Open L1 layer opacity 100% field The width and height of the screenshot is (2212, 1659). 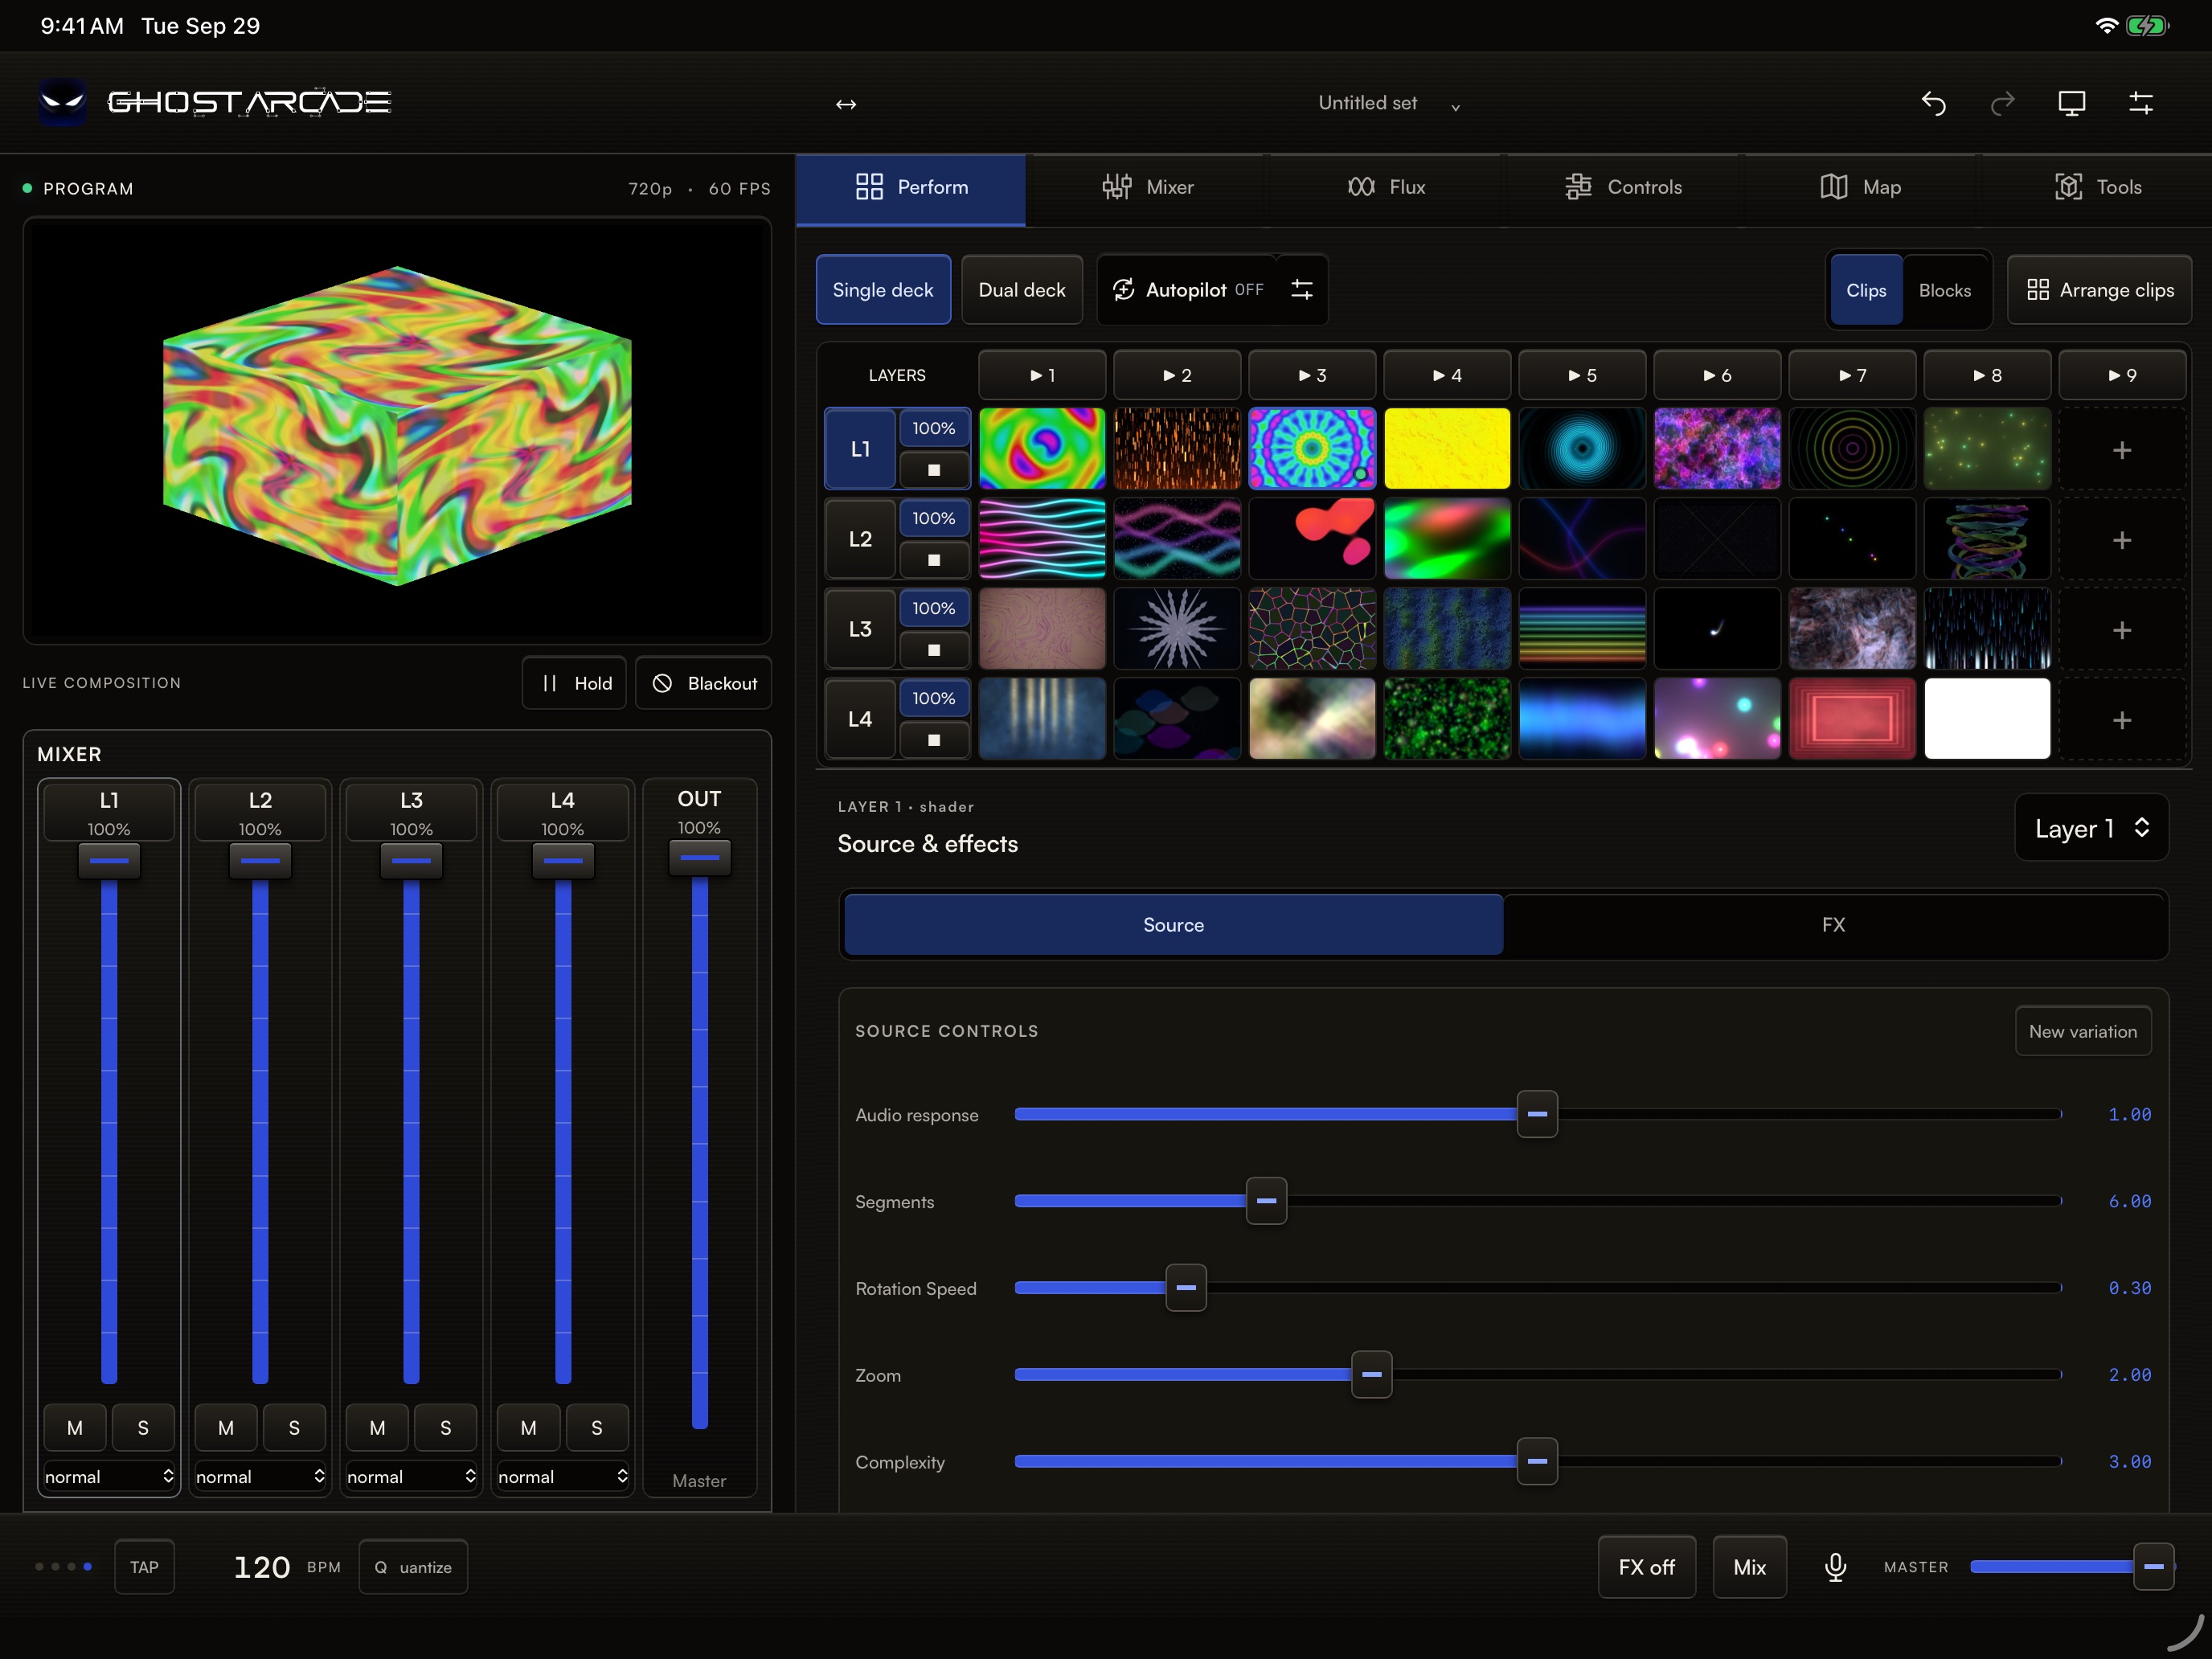pyautogui.click(x=934, y=428)
